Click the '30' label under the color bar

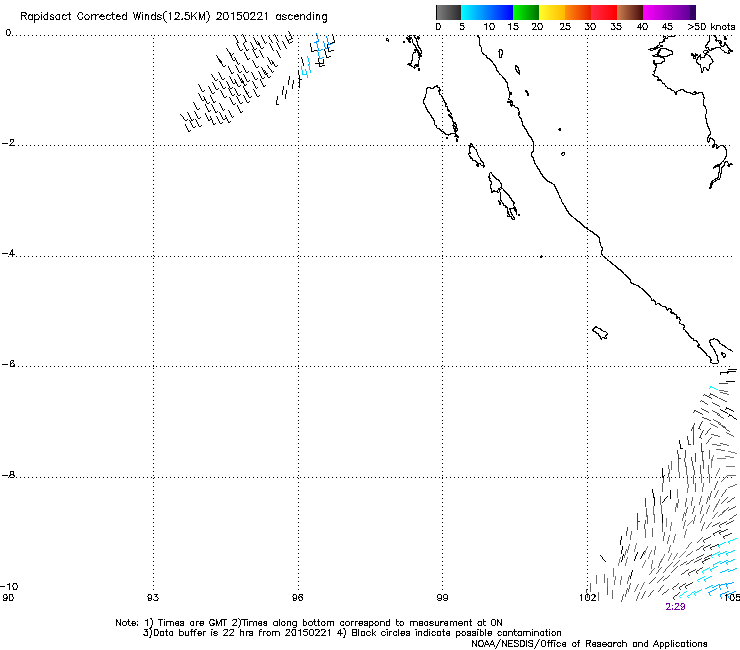590,27
